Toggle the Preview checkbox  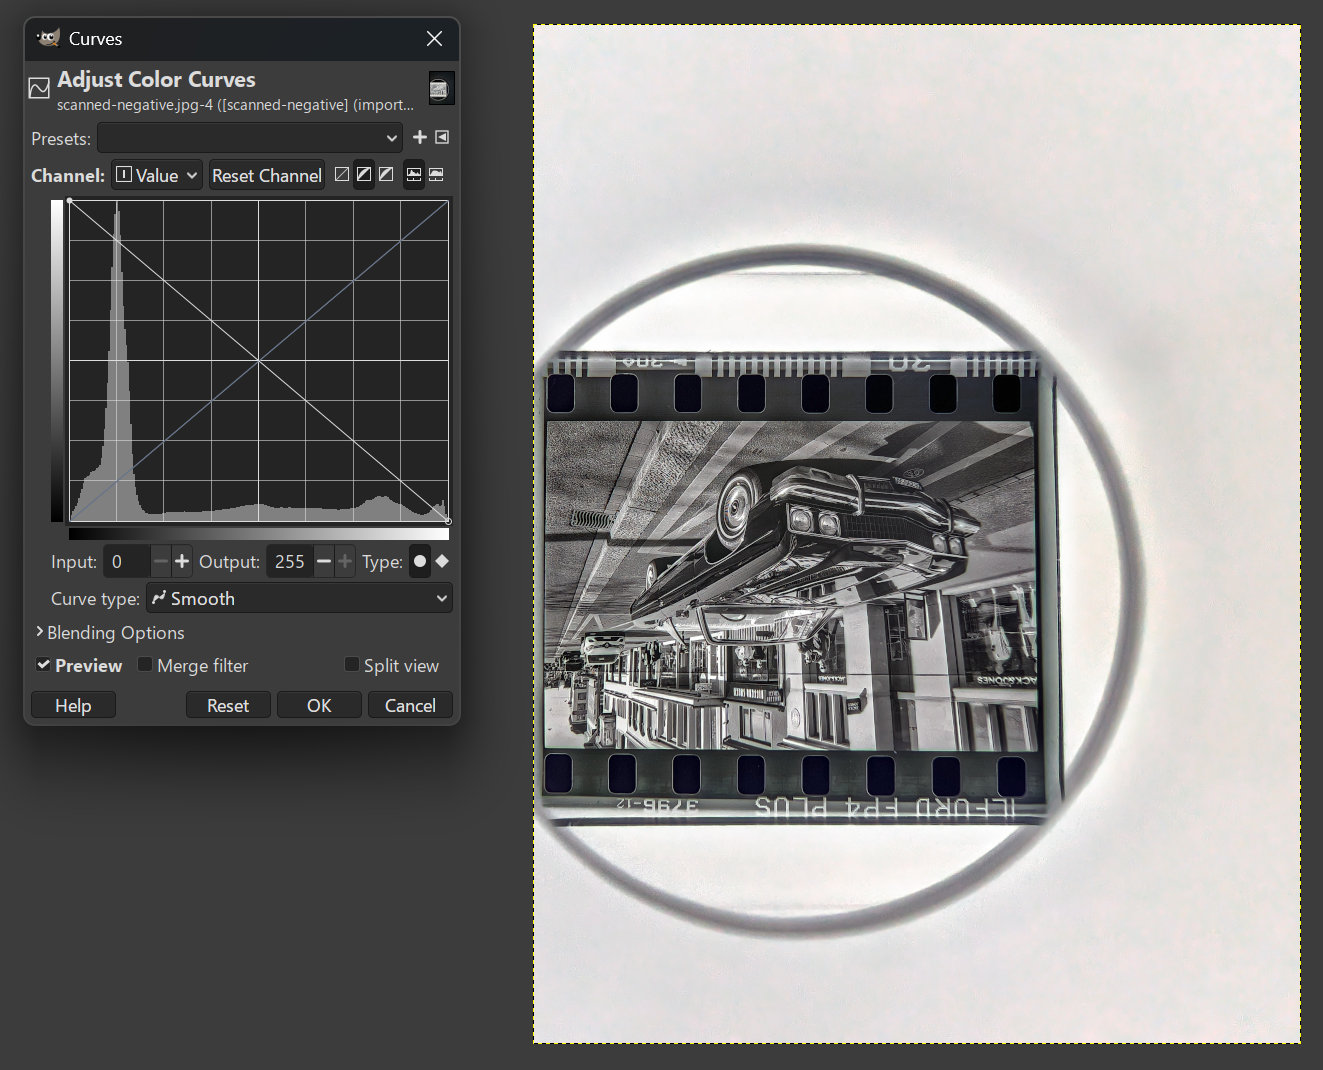click(44, 665)
